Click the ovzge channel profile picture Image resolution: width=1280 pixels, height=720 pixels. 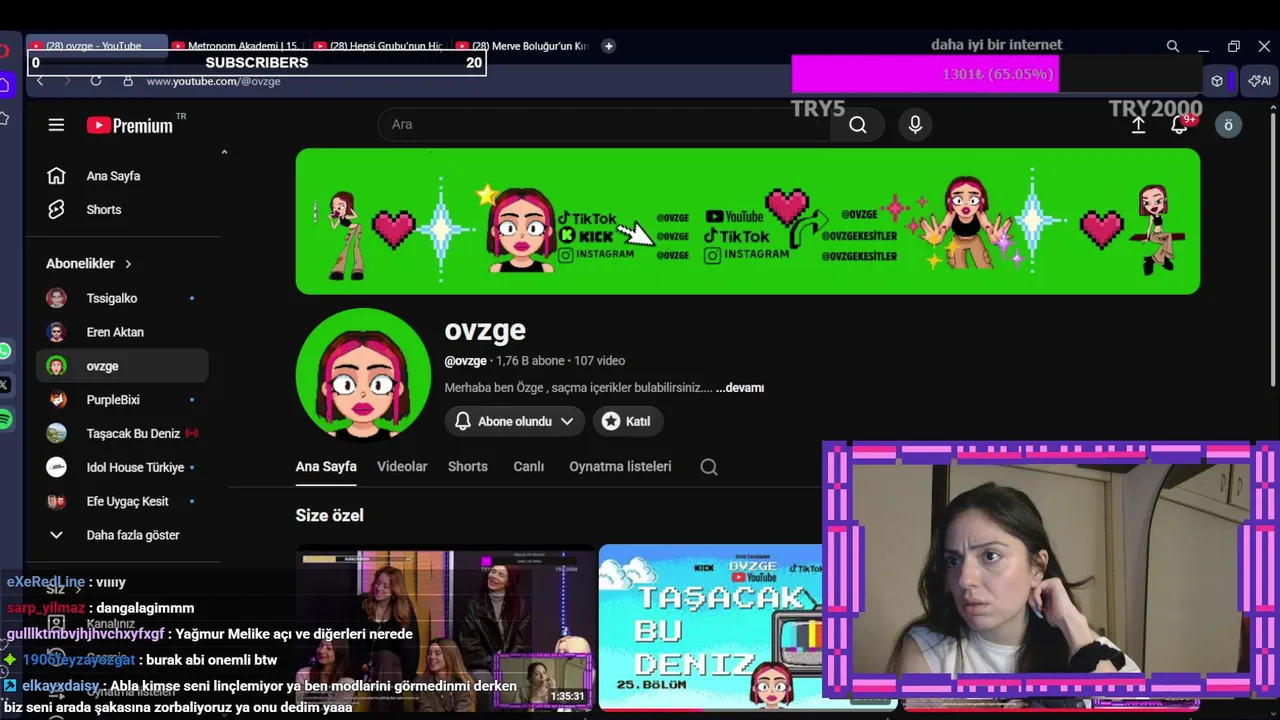(x=363, y=374)
